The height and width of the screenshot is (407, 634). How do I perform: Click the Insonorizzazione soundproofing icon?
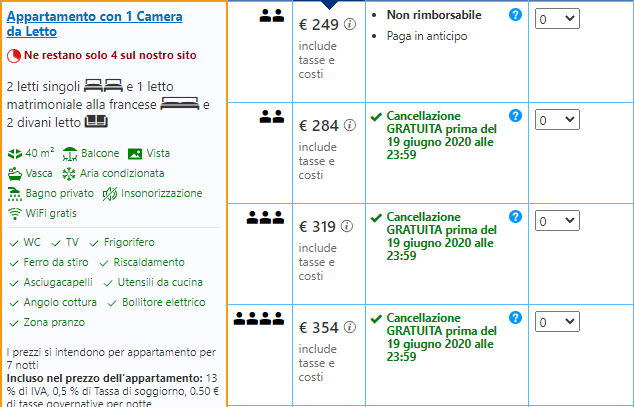(110, 193)
